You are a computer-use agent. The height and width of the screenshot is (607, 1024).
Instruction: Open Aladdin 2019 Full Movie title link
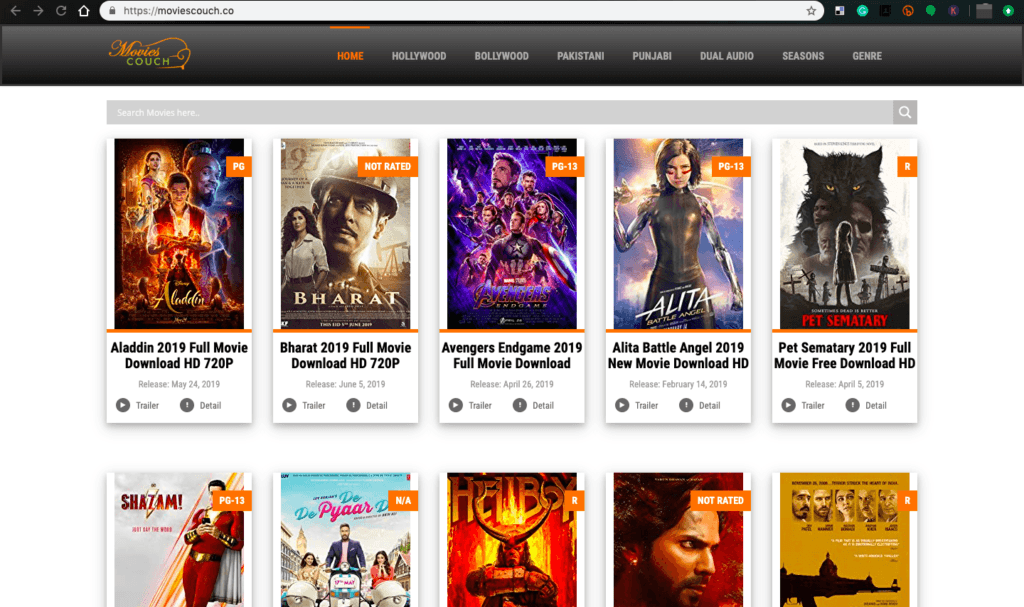pos(179,355)
